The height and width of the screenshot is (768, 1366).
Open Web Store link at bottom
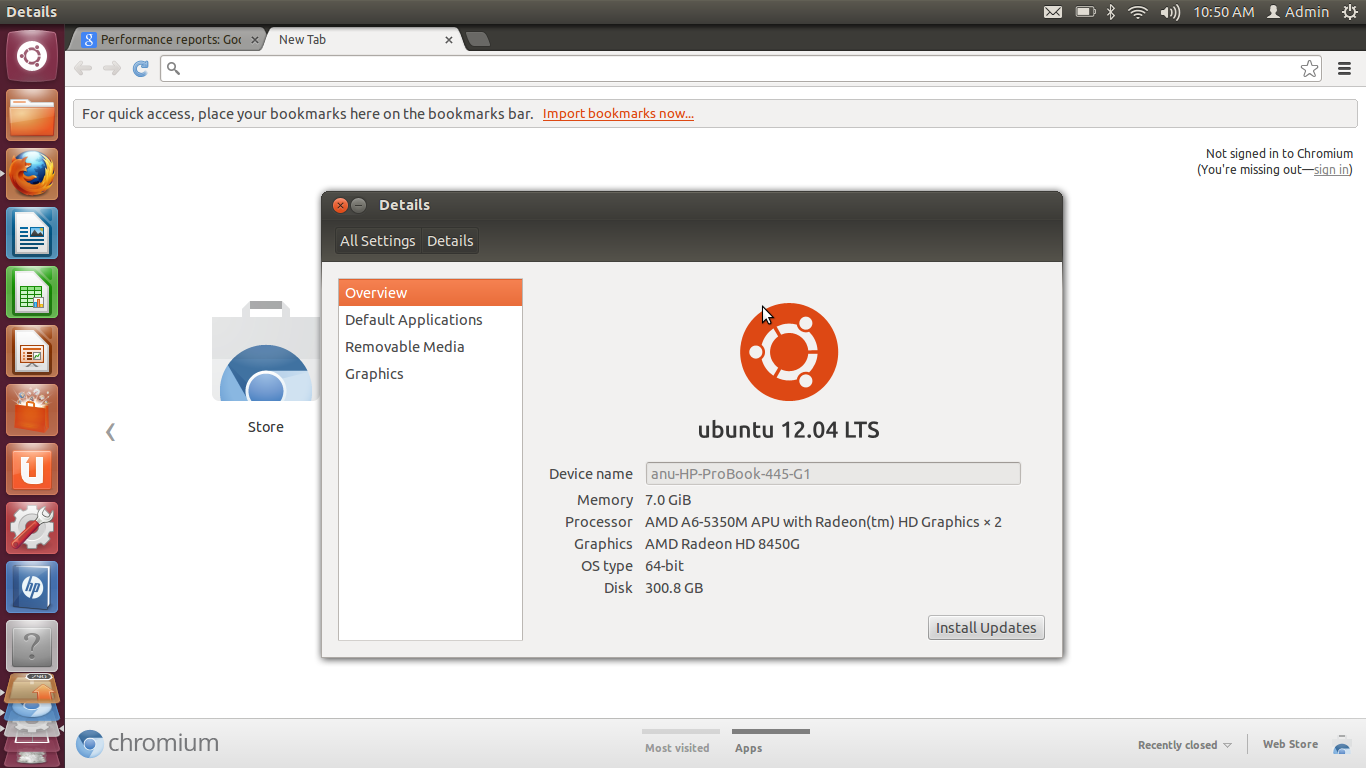click(1290, 744)
